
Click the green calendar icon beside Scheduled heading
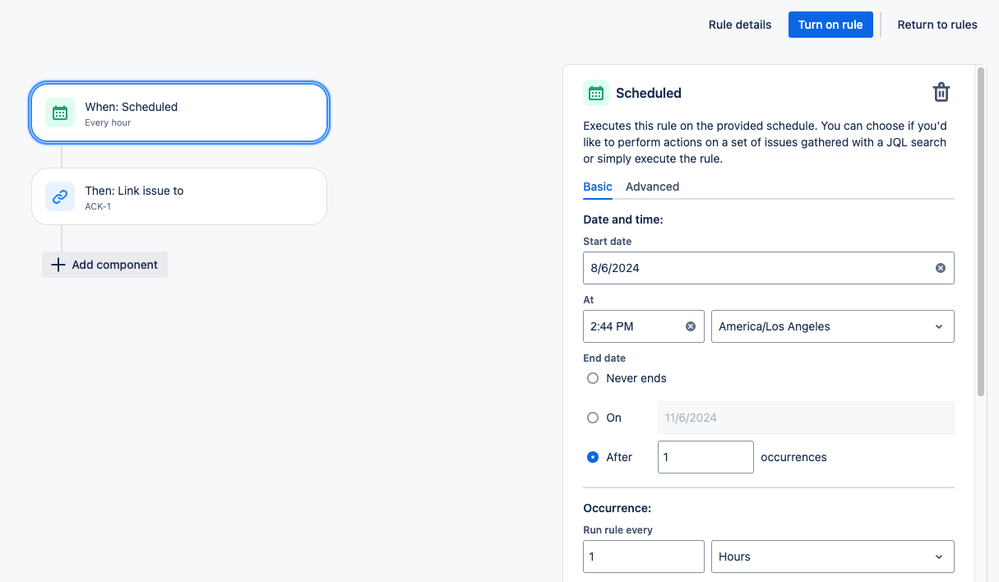click(596, 93)
